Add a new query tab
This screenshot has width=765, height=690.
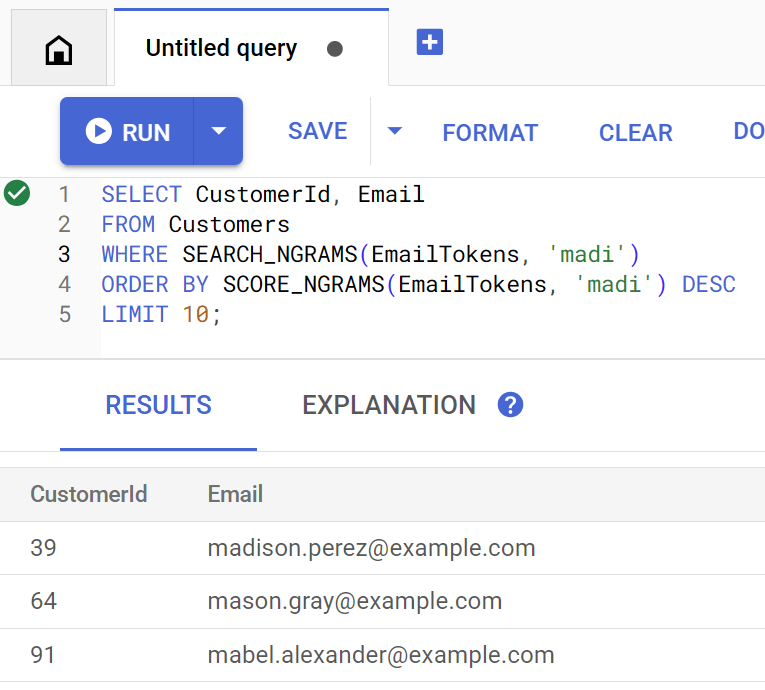coord(430,43)
